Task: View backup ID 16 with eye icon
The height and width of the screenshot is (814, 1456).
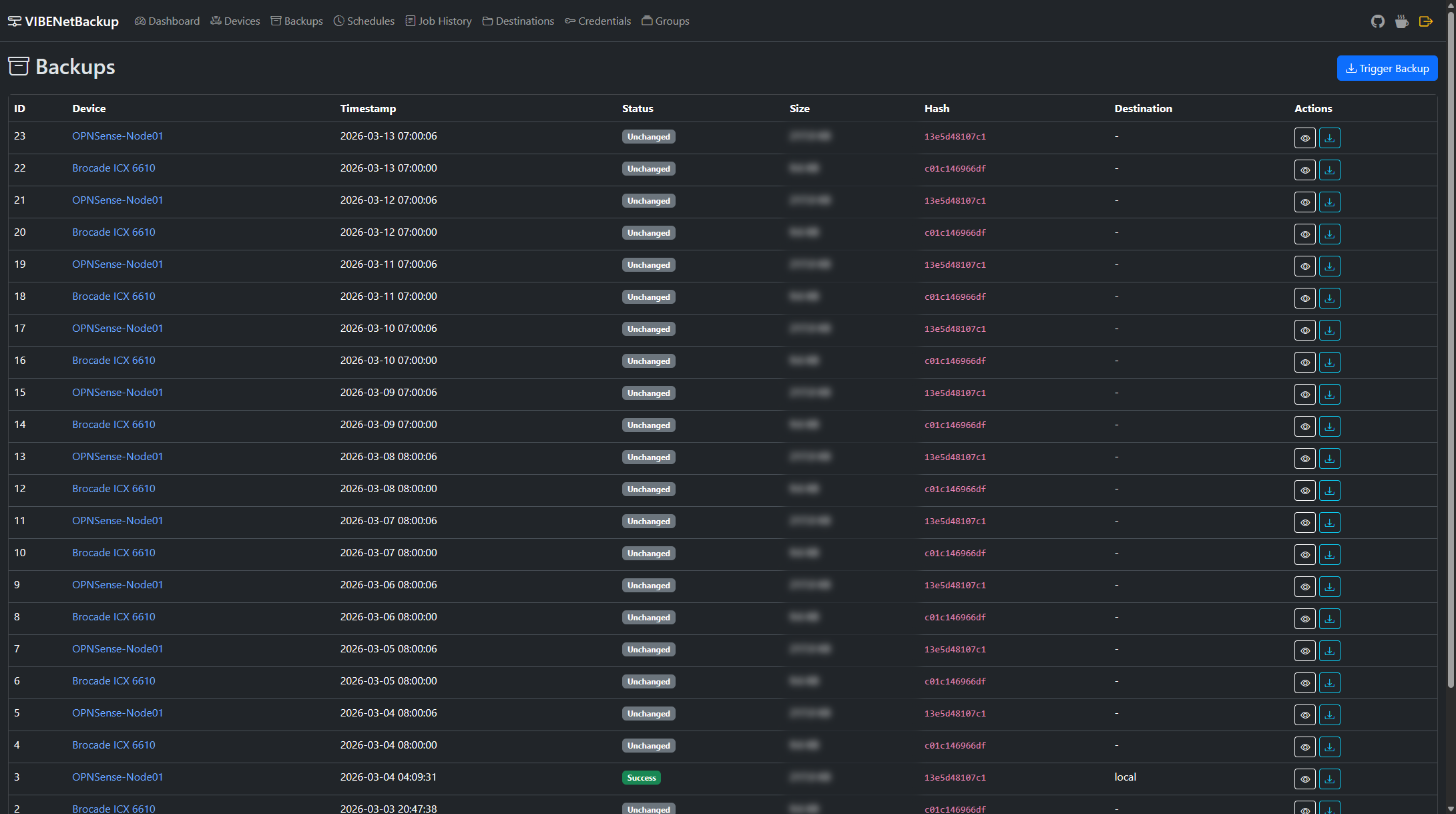Action: tap(1305, 362)
